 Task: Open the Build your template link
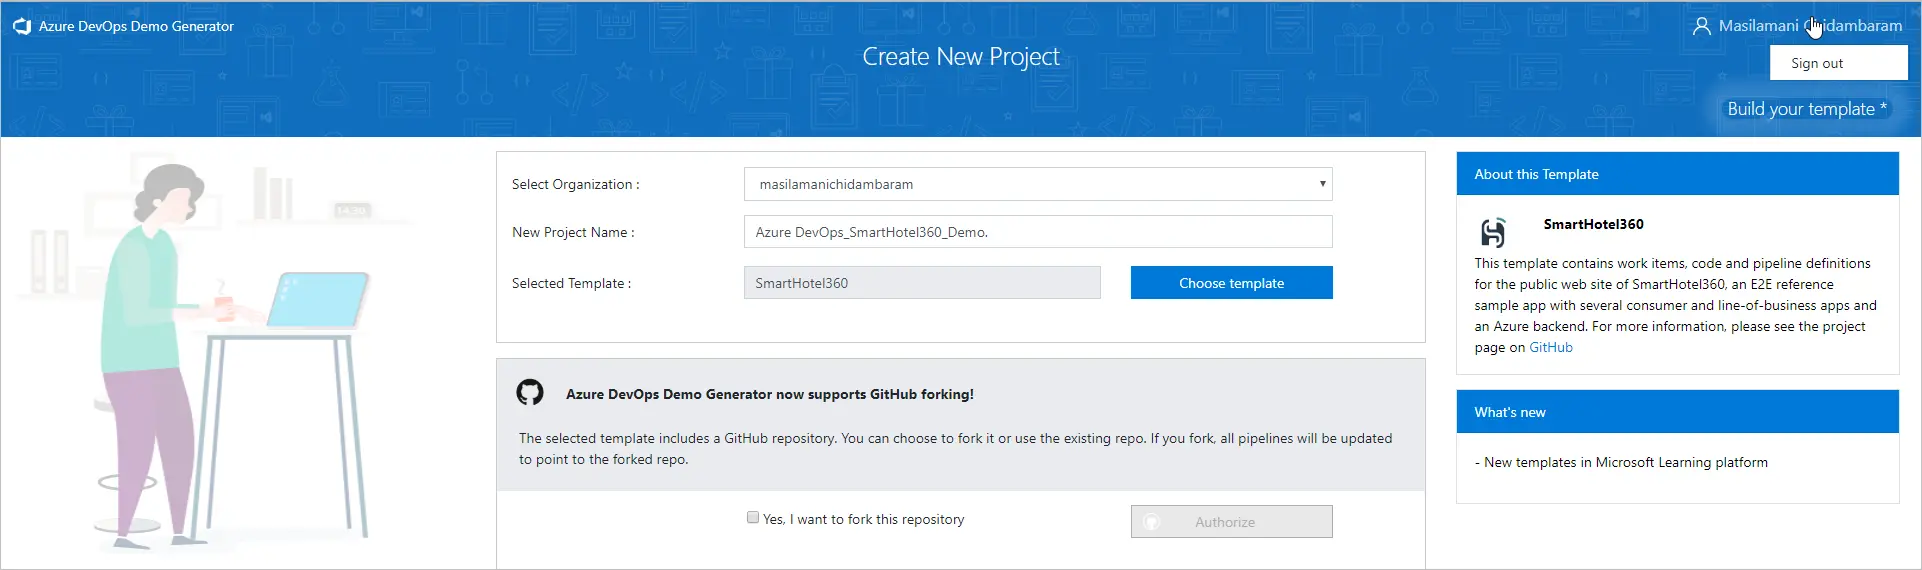click(1805, 109)
